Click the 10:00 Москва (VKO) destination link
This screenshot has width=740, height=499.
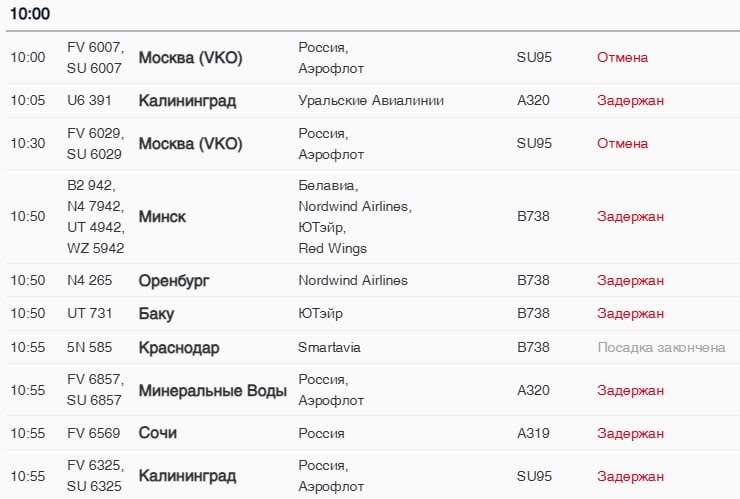(x=190, y=58)
